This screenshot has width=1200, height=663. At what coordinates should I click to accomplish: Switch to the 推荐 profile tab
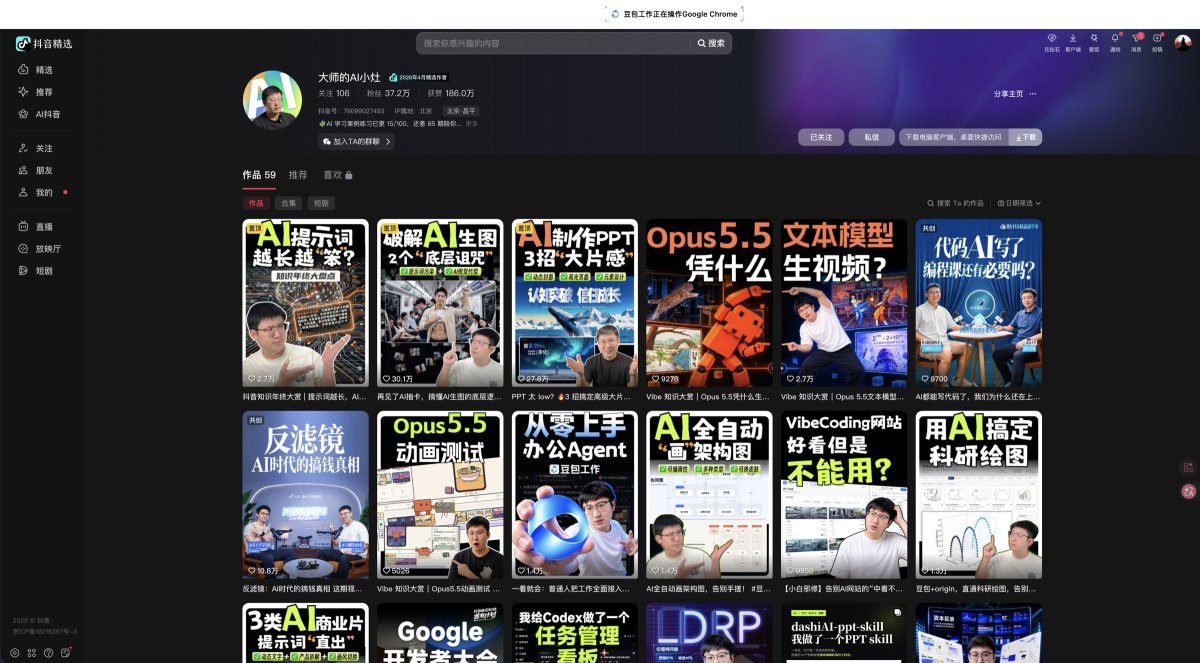click(298, 174)
